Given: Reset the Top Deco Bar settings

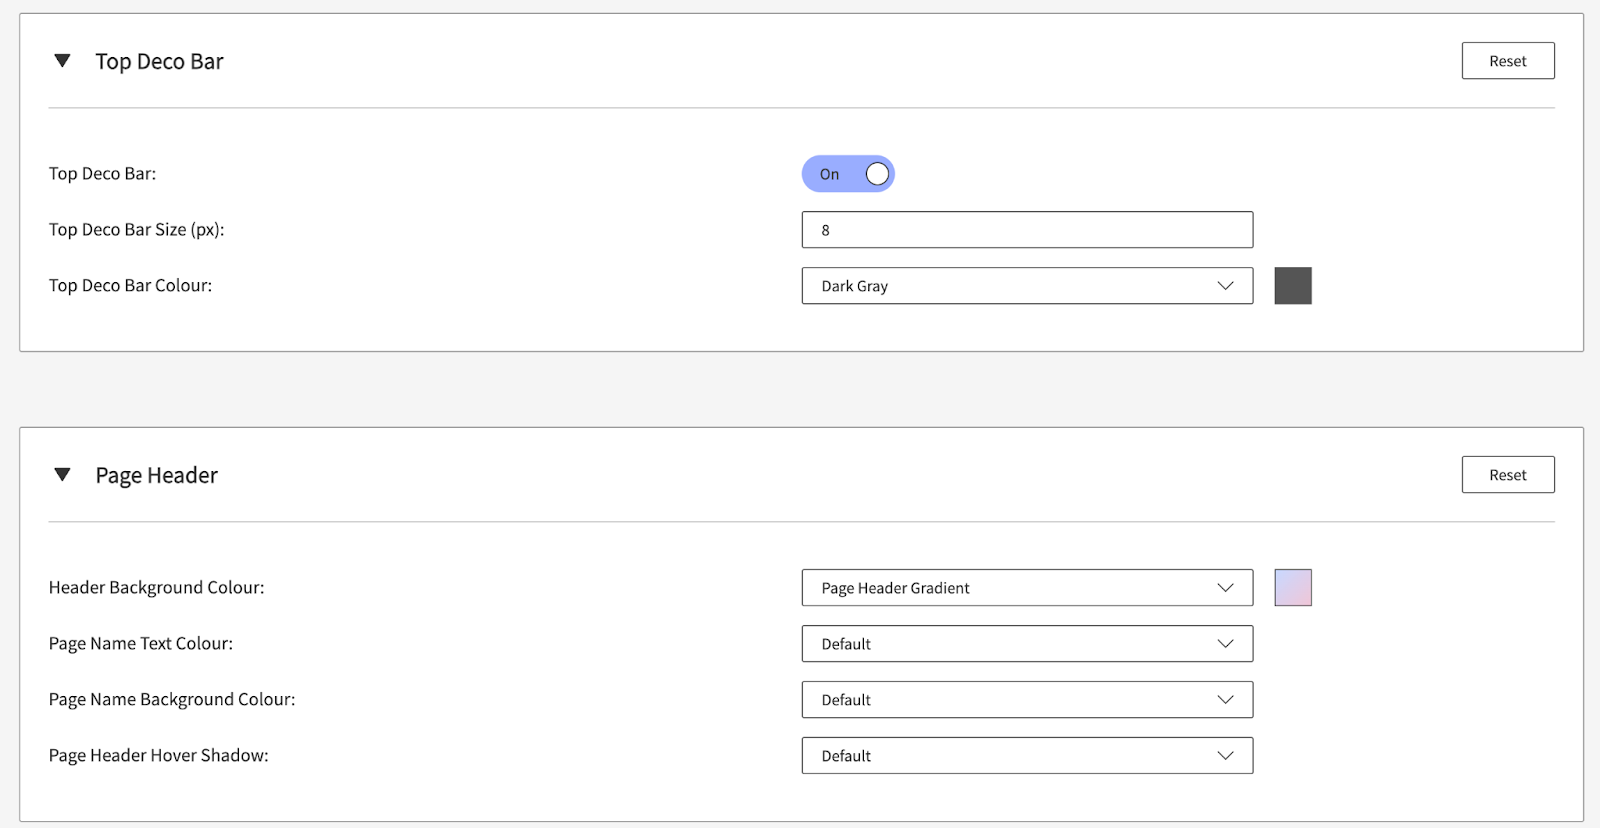Looking at the screenshot, I should pos(1507,61).
